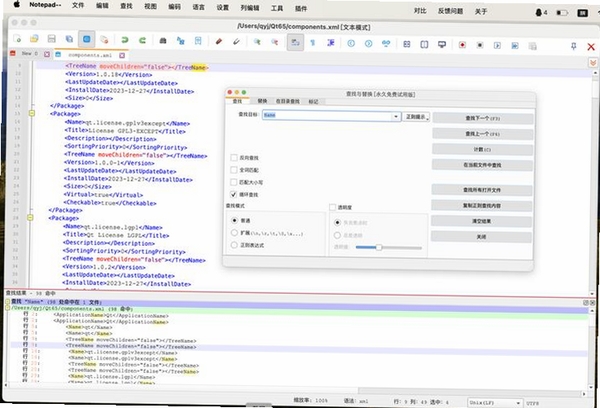The image size is (600, 408).
Task: Click the play macro toolbar icon
Action: point(497,46)
